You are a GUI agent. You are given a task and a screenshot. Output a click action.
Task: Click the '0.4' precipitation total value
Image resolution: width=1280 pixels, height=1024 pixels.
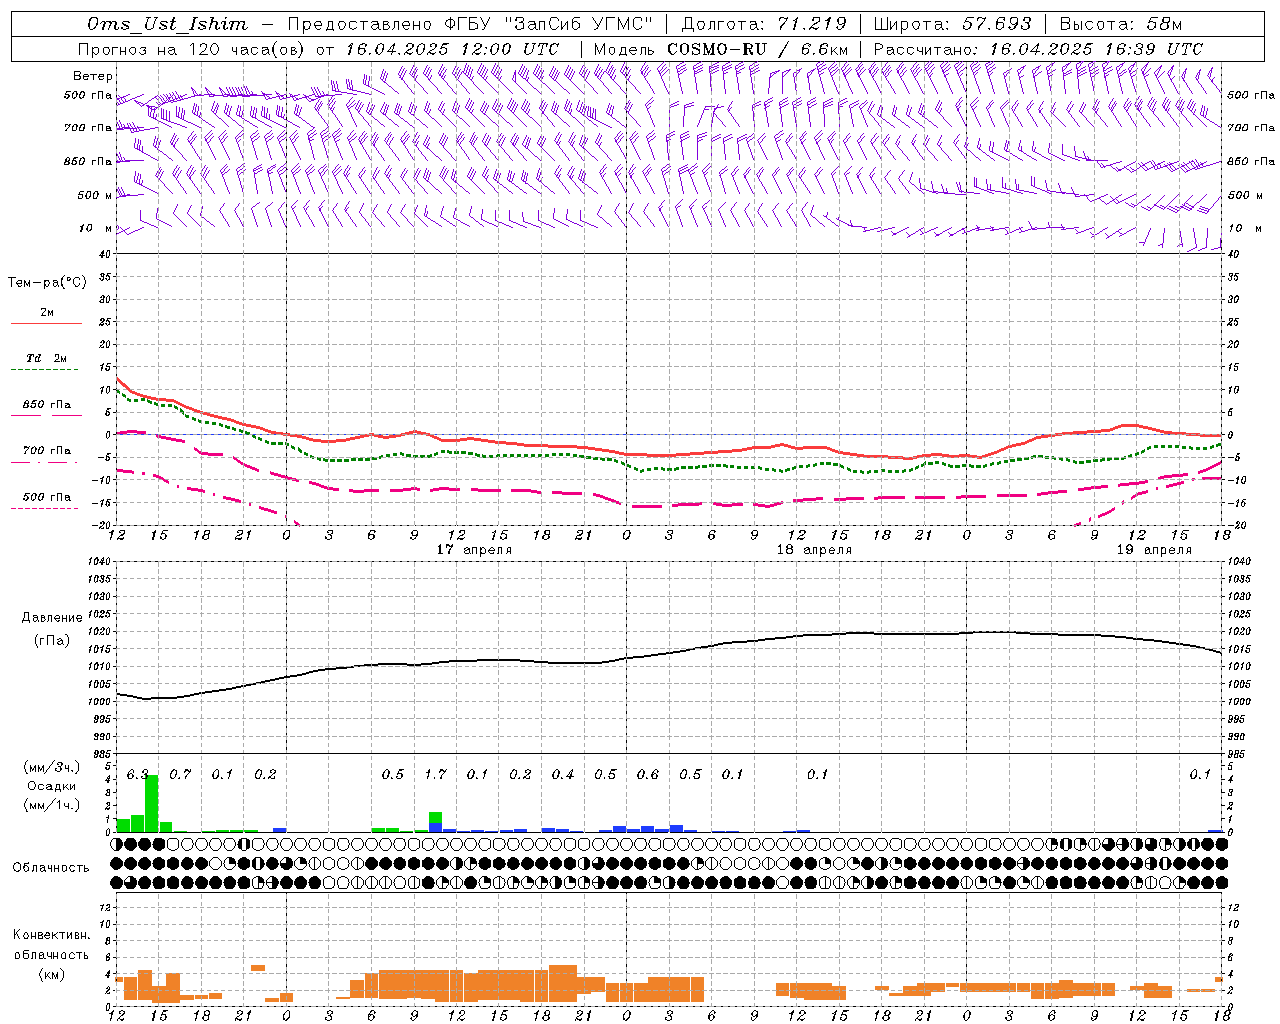tap(563, 774)
